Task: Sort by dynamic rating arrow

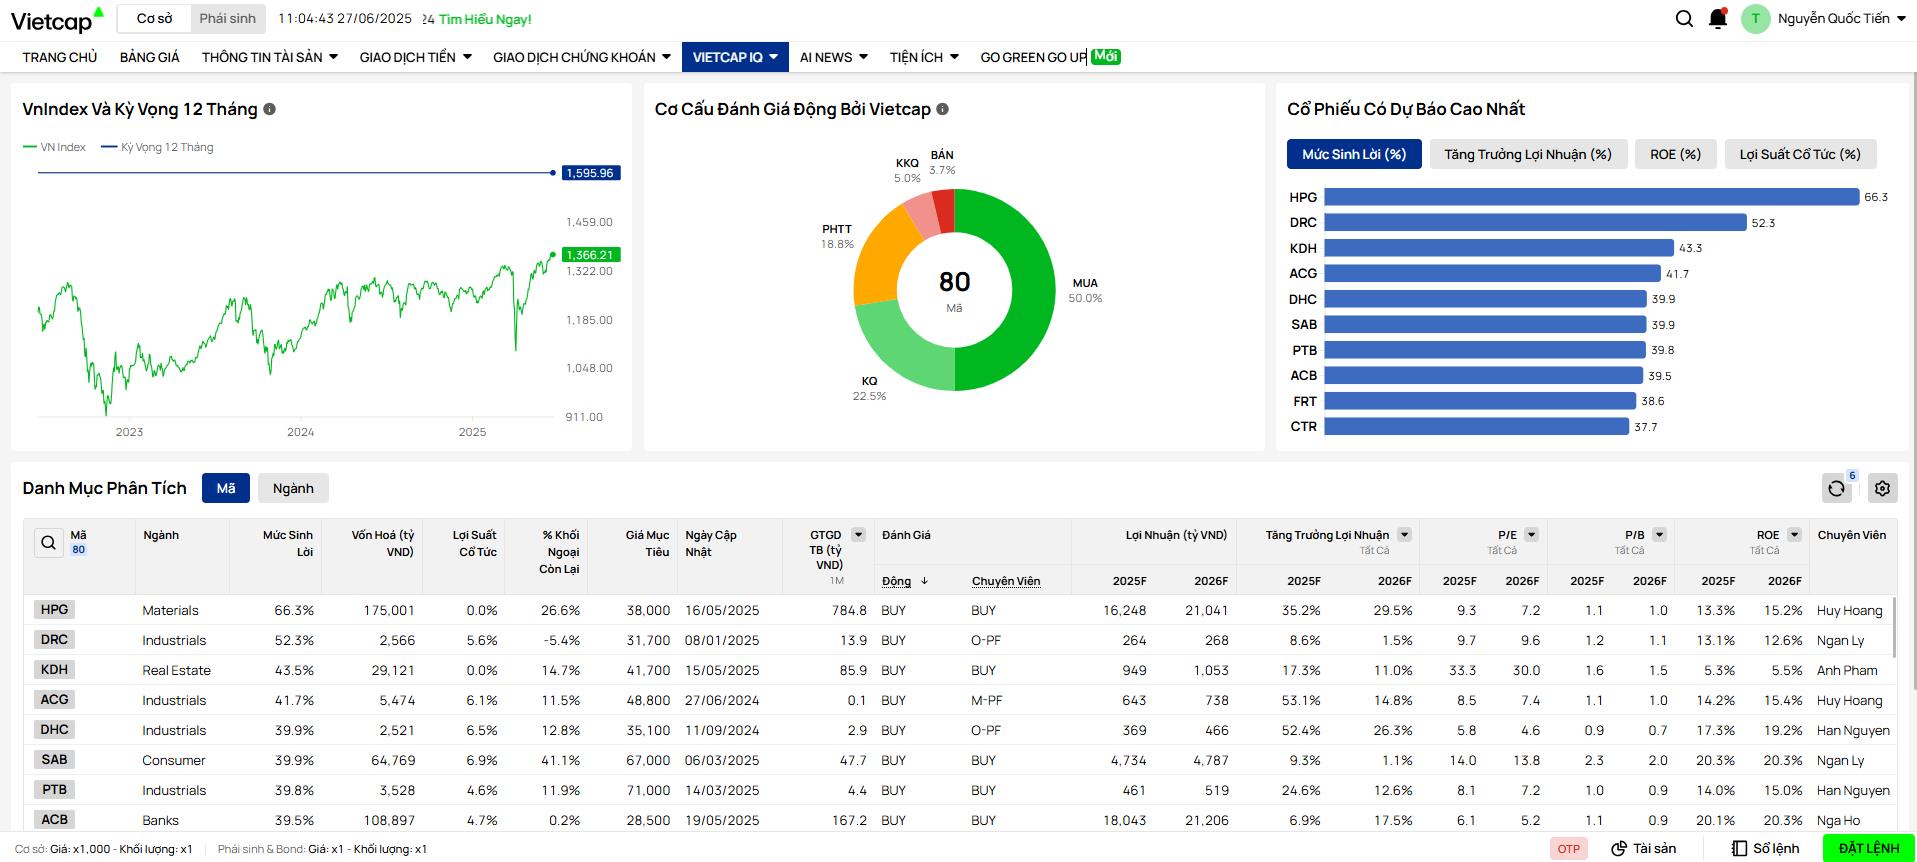Action: [x=924, y=581]
